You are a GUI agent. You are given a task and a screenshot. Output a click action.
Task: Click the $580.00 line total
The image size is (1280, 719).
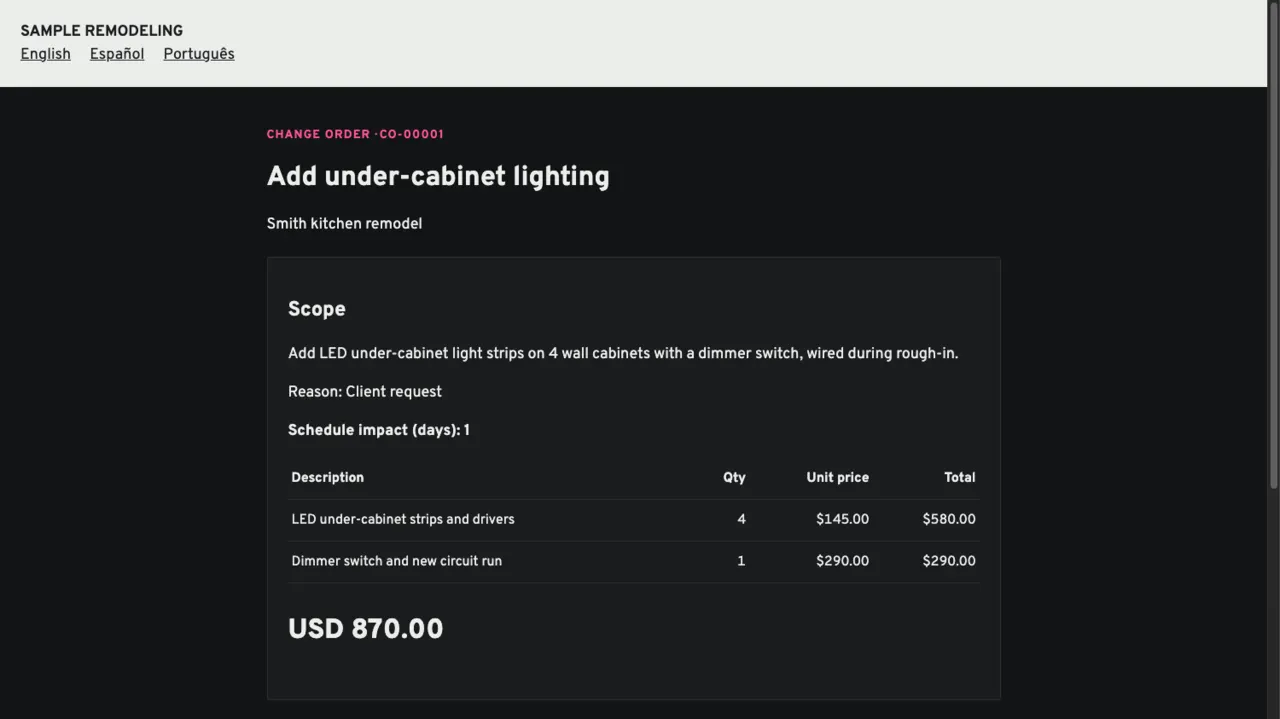tap(949, 519)
